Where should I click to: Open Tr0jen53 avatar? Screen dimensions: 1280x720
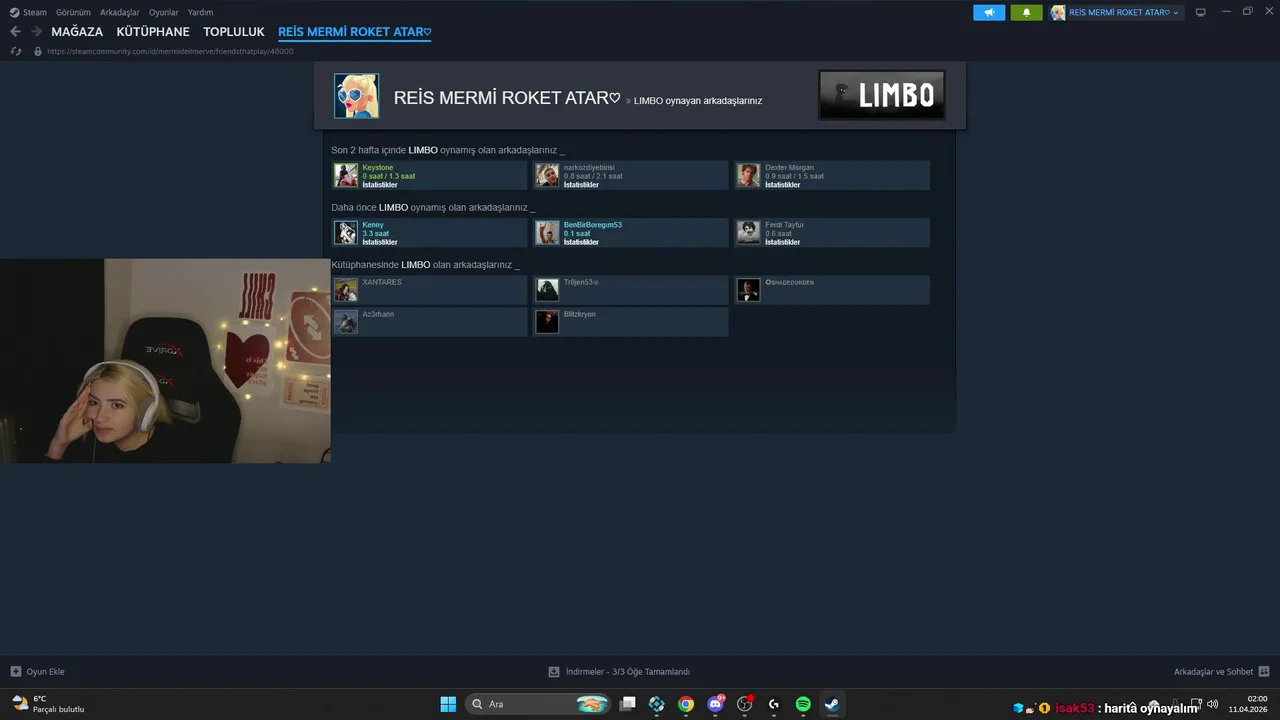pos(547,290)
